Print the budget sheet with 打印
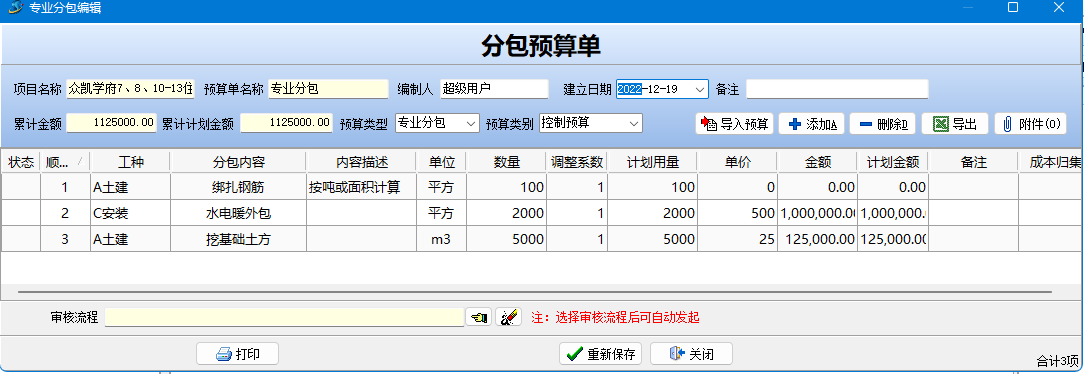 [237, 354]
